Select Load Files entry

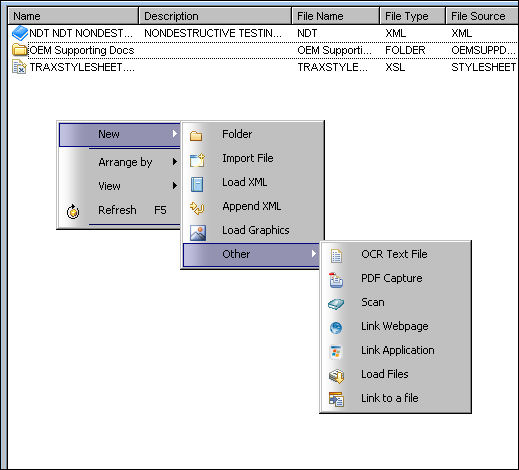(395, 375)
